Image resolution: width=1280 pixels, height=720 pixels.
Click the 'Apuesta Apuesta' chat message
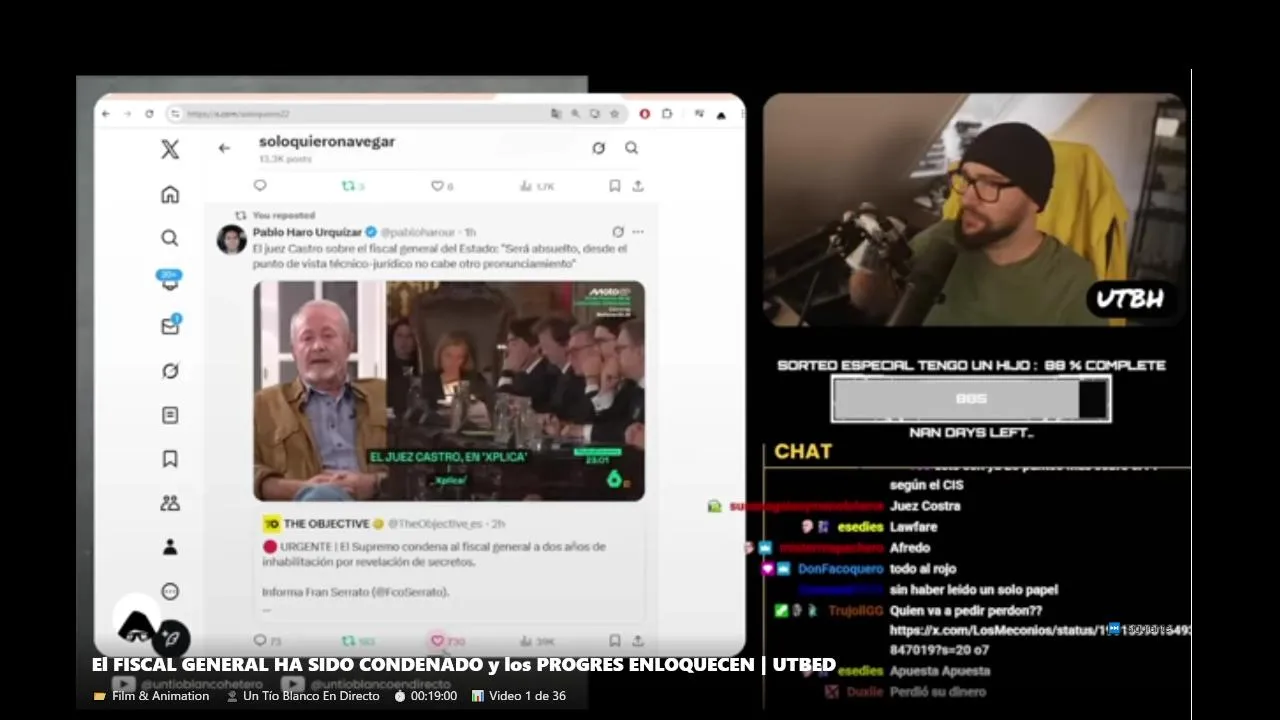(940, 671)
